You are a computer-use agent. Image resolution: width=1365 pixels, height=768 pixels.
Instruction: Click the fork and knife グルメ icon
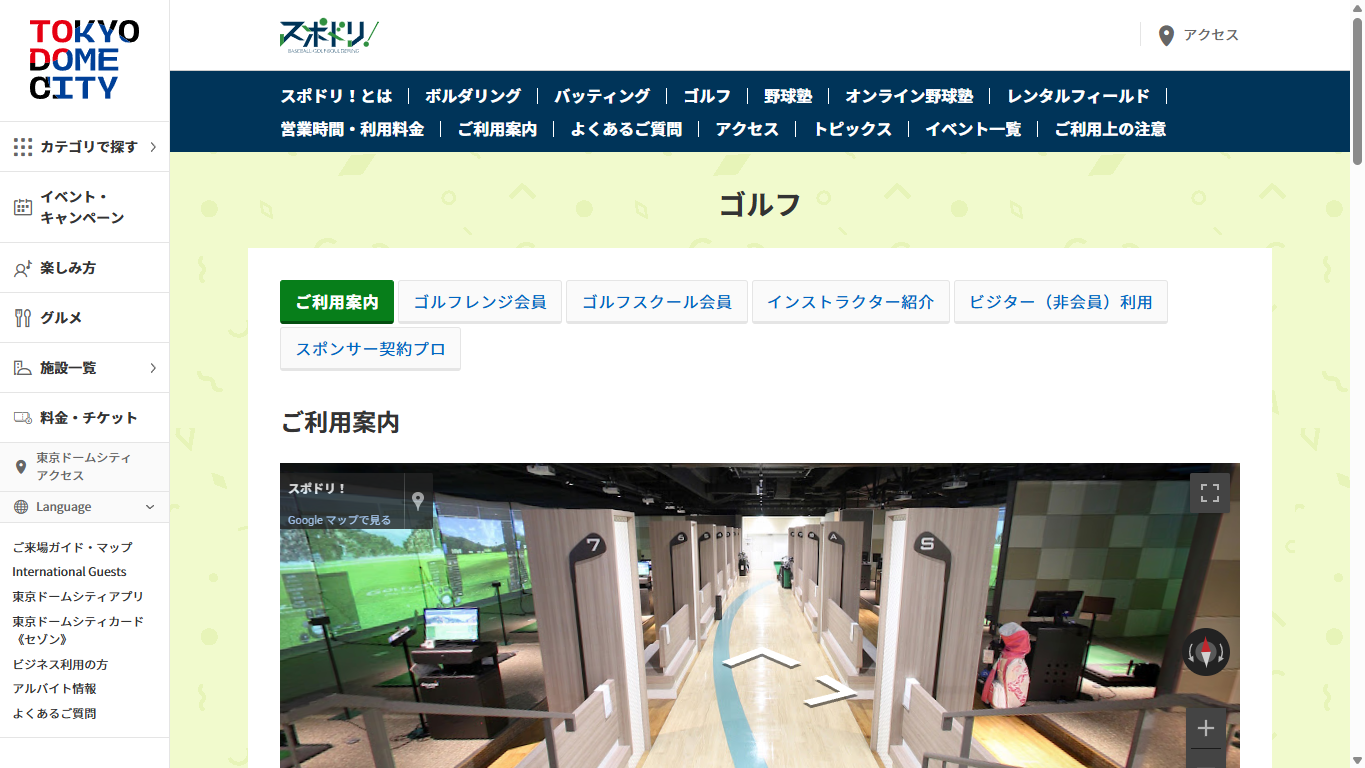pos(22,318)
